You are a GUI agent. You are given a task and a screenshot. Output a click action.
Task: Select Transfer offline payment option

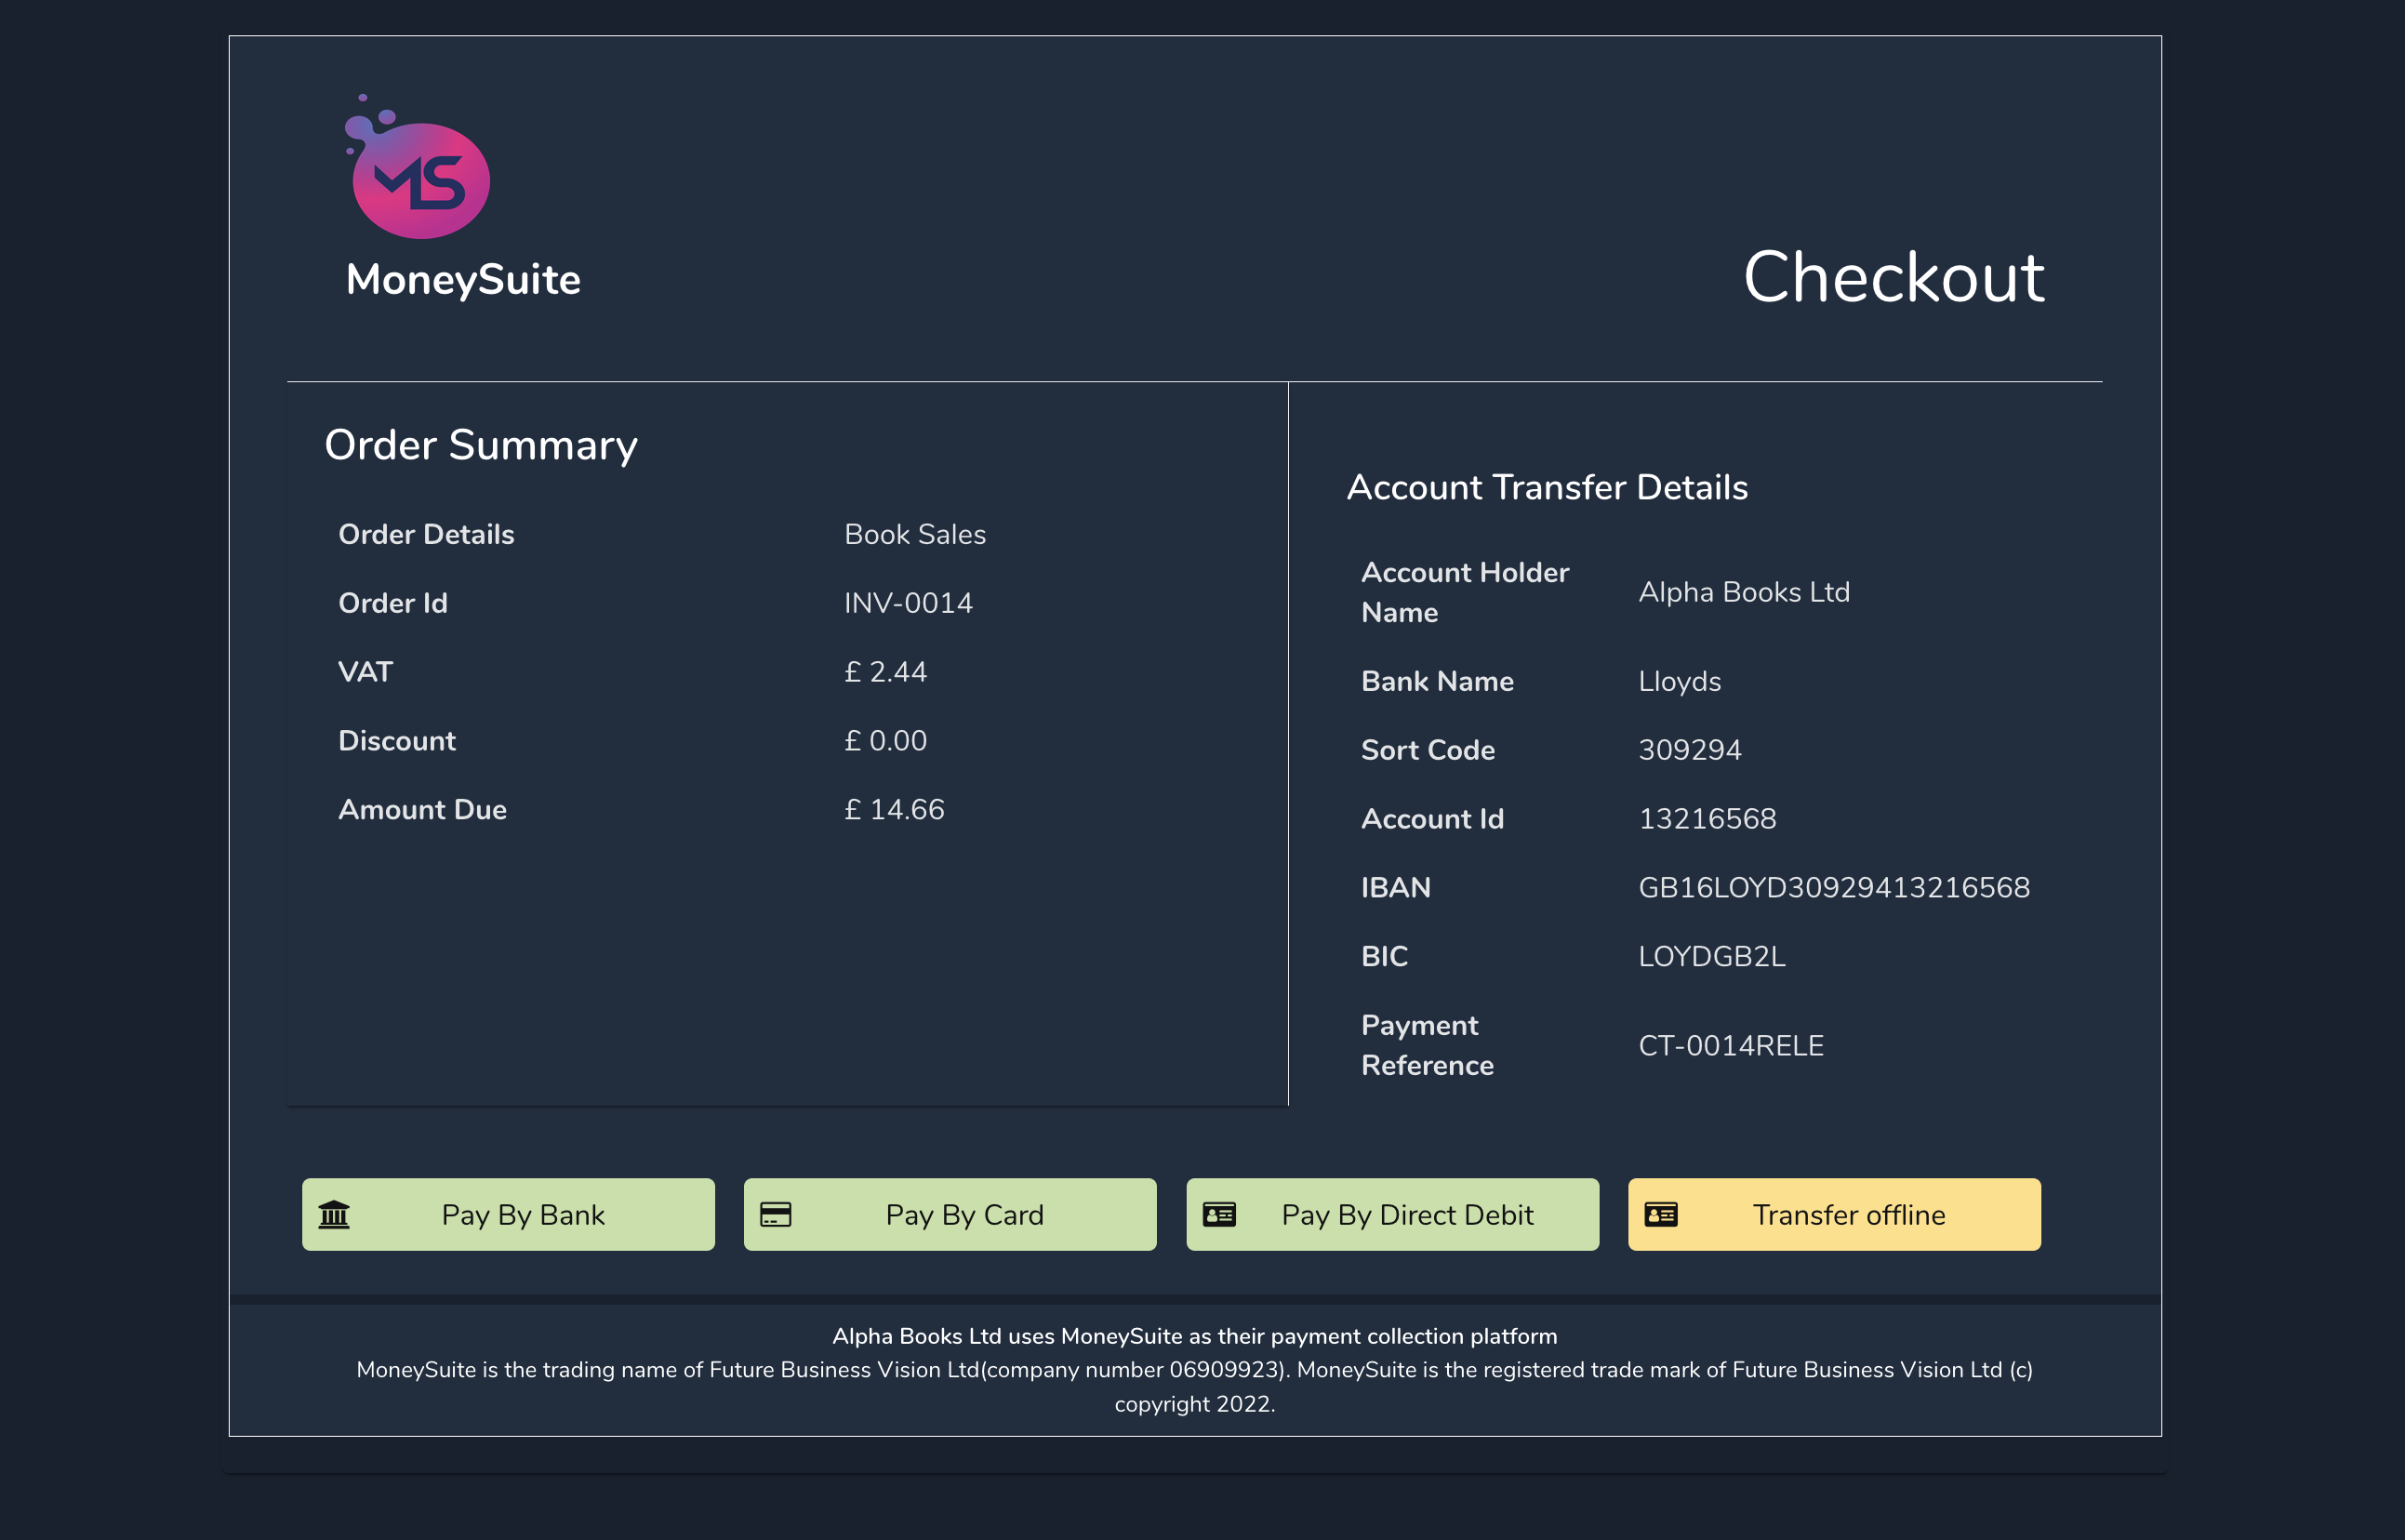(x=1834, y=1215)
